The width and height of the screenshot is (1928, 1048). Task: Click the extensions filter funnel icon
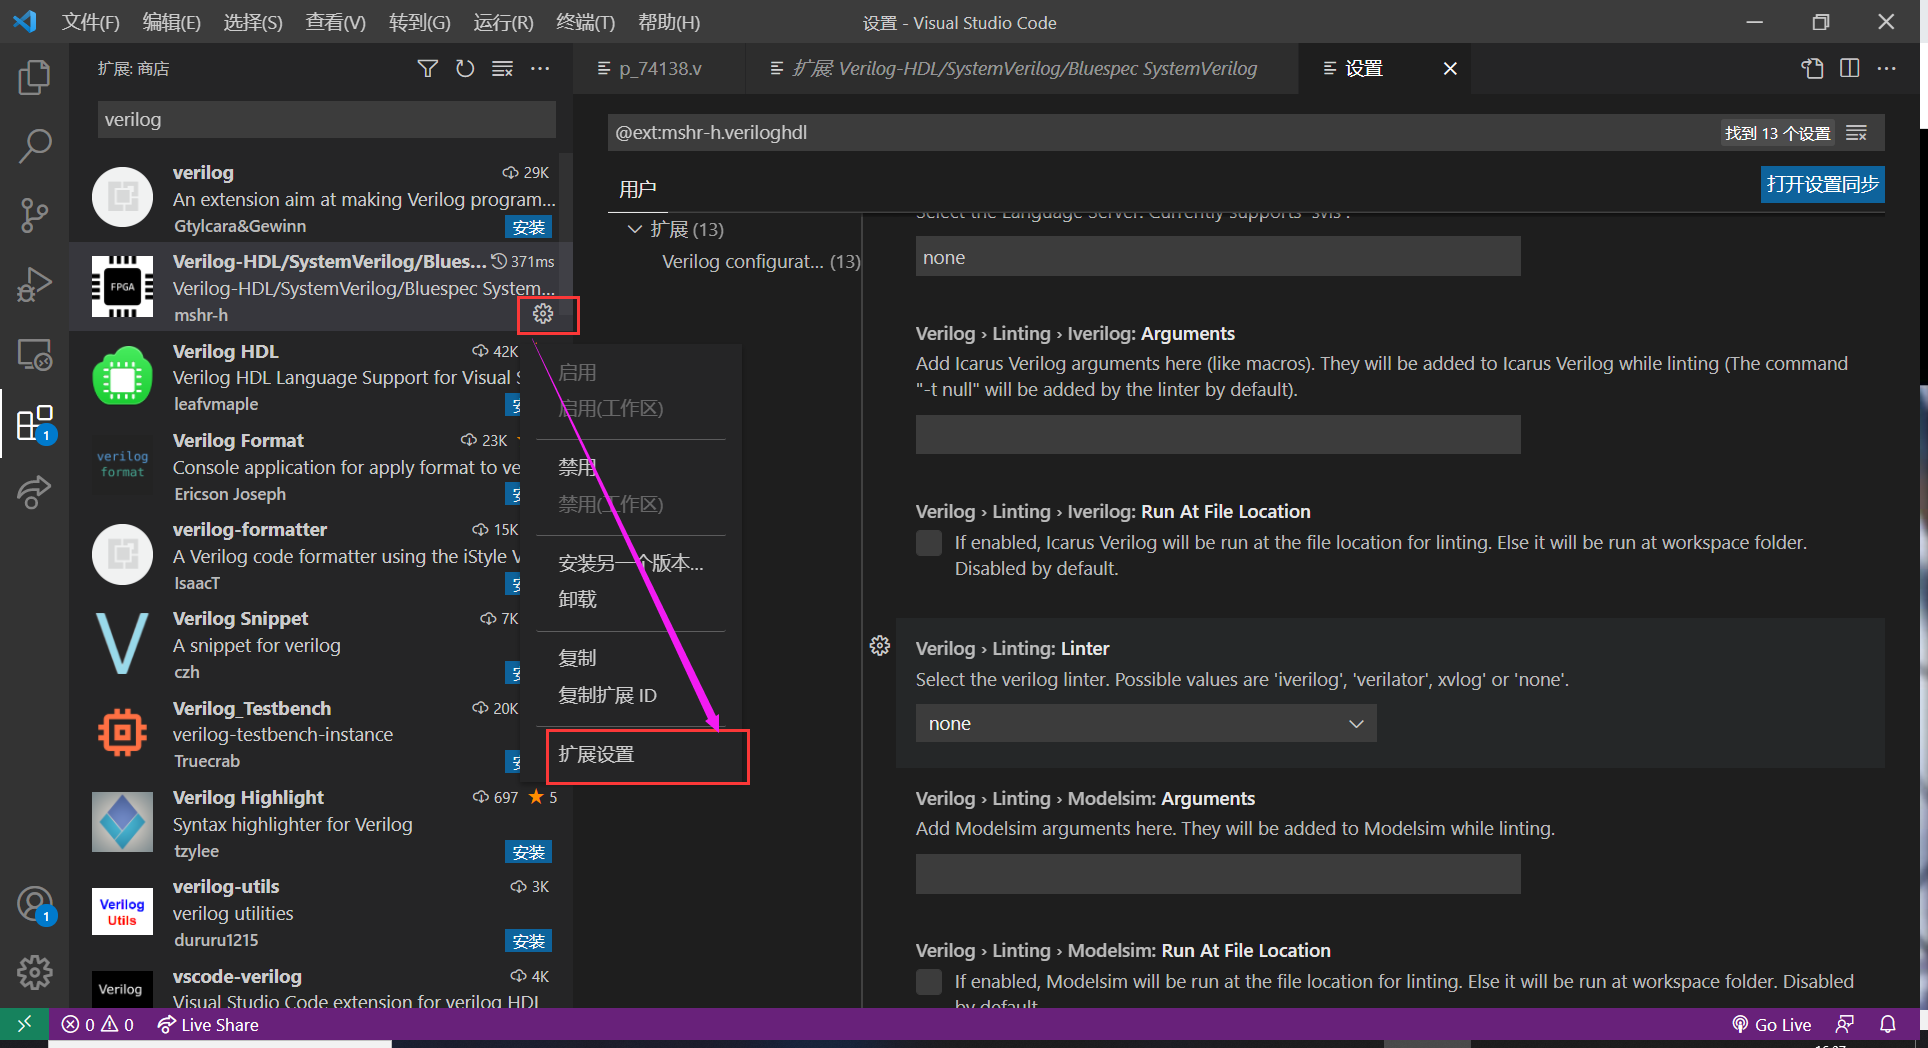tap(427, 68)
